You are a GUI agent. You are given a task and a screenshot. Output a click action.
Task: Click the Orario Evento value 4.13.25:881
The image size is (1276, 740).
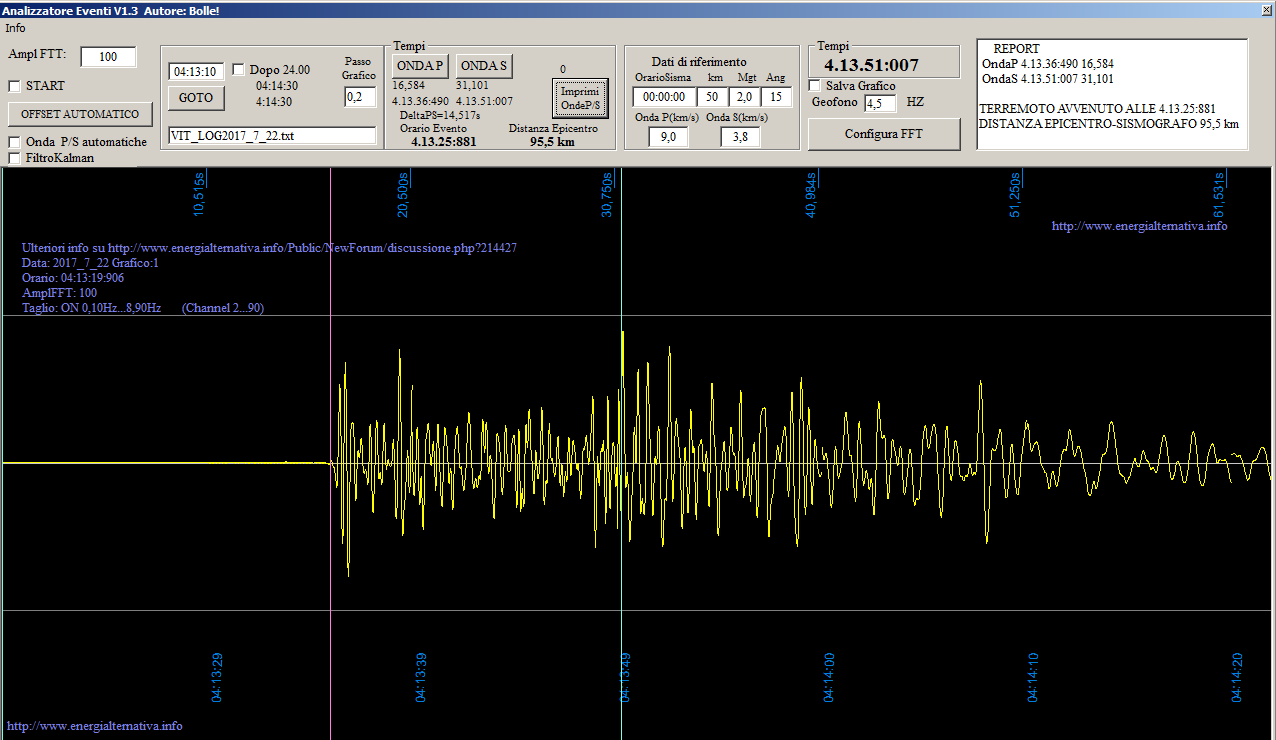pyautogui.click(x=444, y=142)
